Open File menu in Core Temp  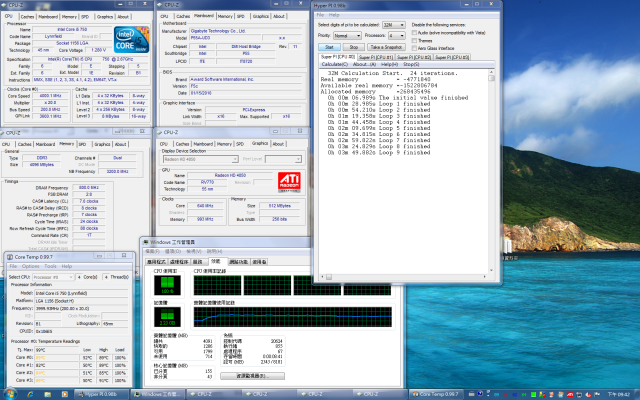coord(13,266)
